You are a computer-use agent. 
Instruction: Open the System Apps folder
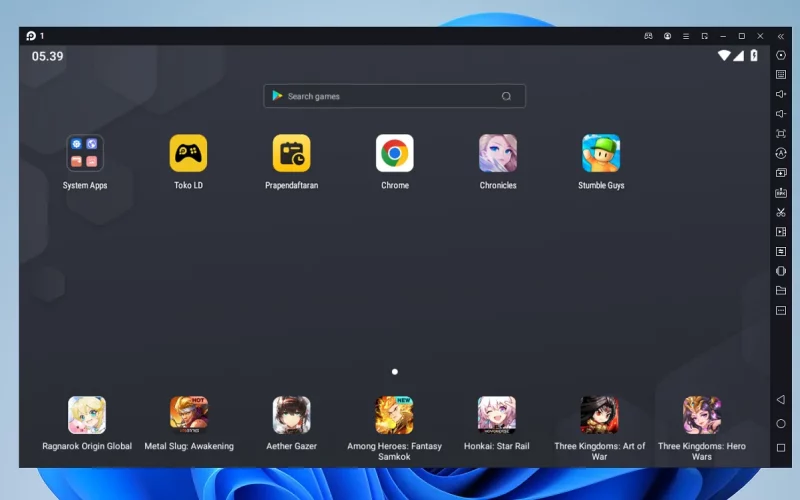coord(85,153)
